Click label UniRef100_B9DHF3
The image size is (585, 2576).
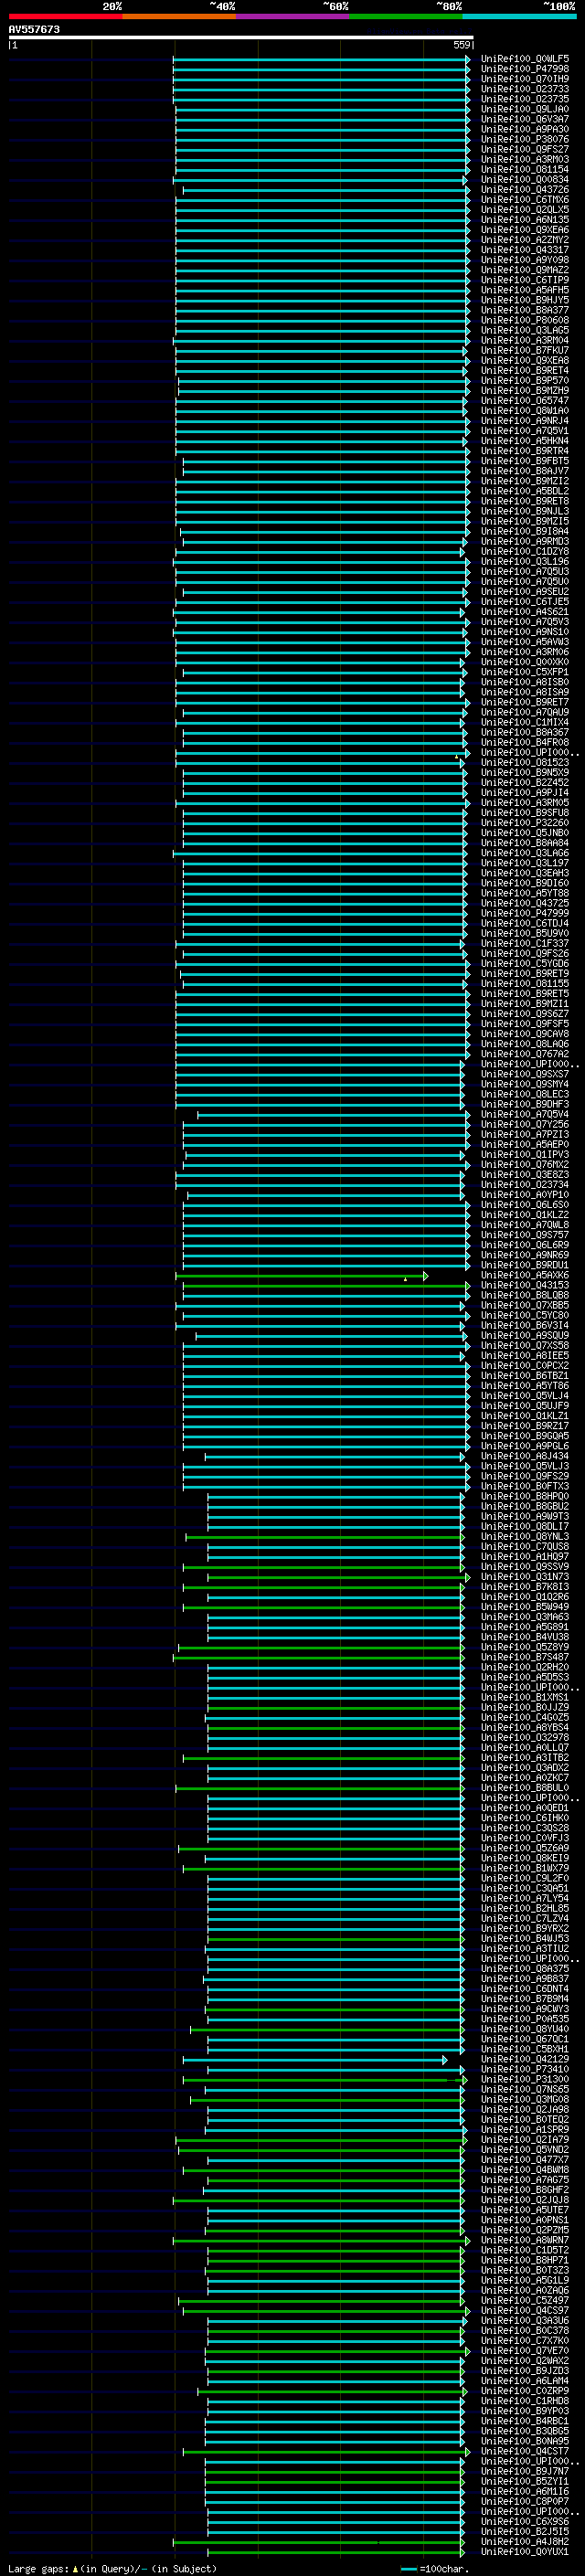(525, 1104)
